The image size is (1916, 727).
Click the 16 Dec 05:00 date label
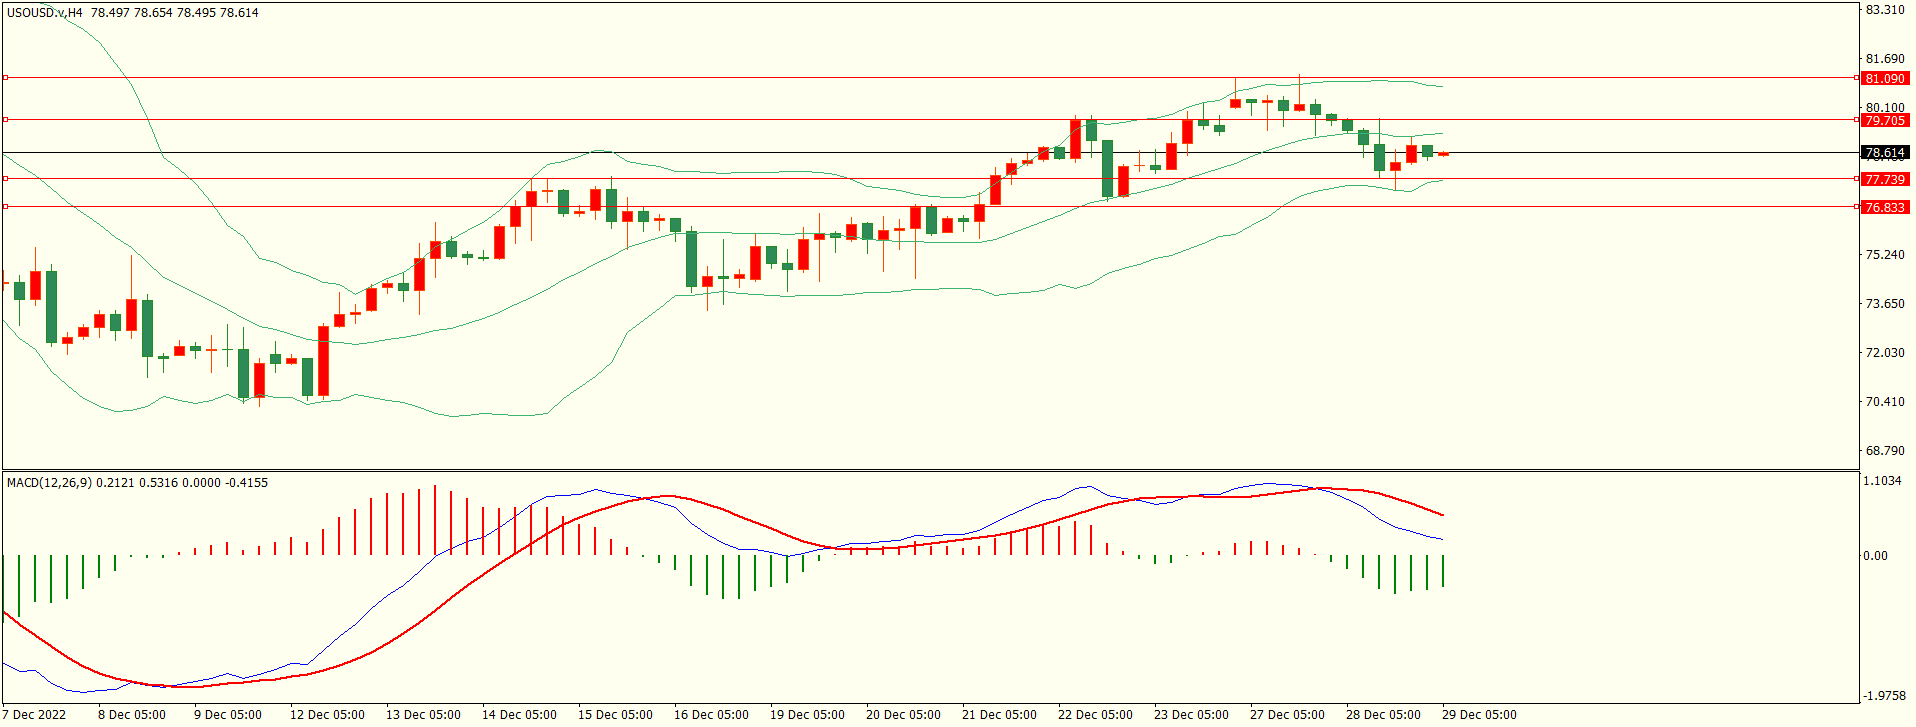[x=711, y=714]
